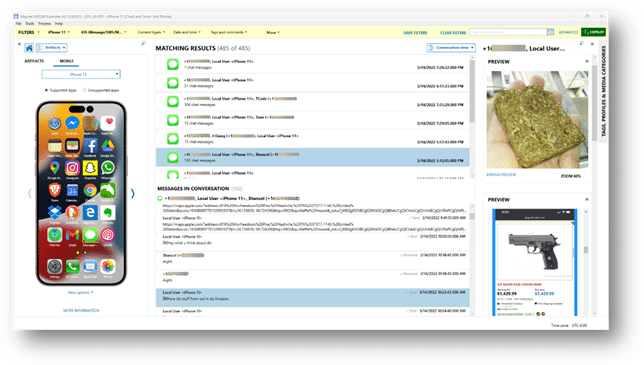Select the Gmail app icon on the phone
This screenshot has height=365, width=644.
tap(72, 235)
